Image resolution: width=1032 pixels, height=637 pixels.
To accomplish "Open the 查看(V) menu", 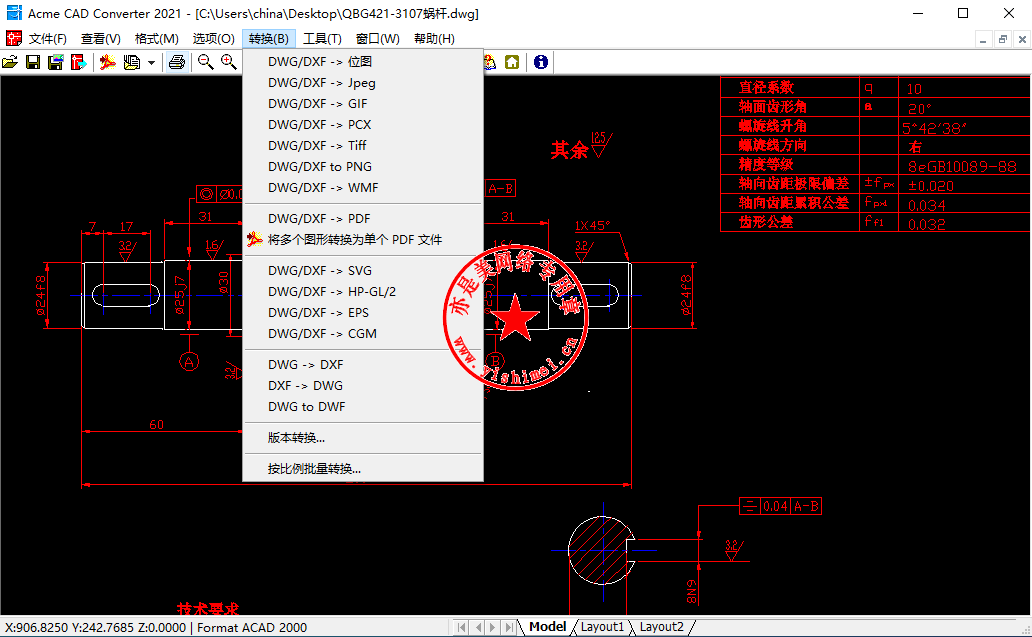I will point(101,39).
